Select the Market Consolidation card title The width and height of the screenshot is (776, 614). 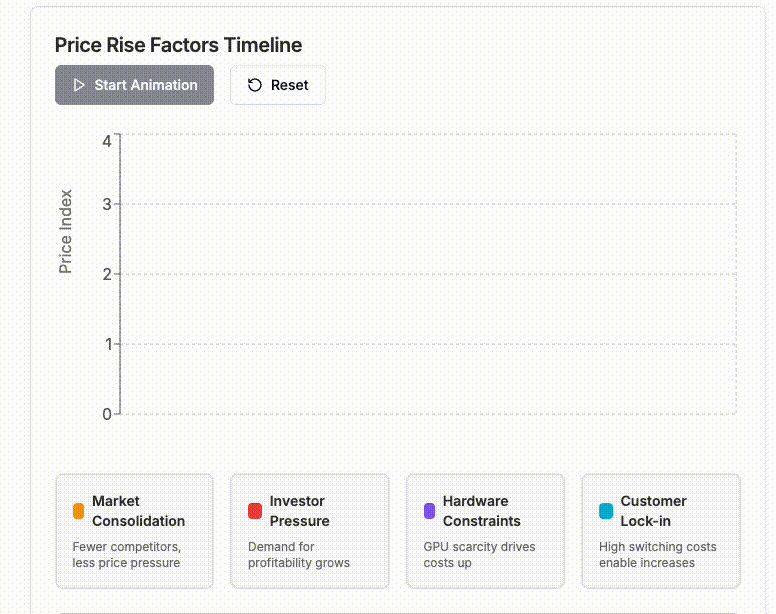(139, 511)
